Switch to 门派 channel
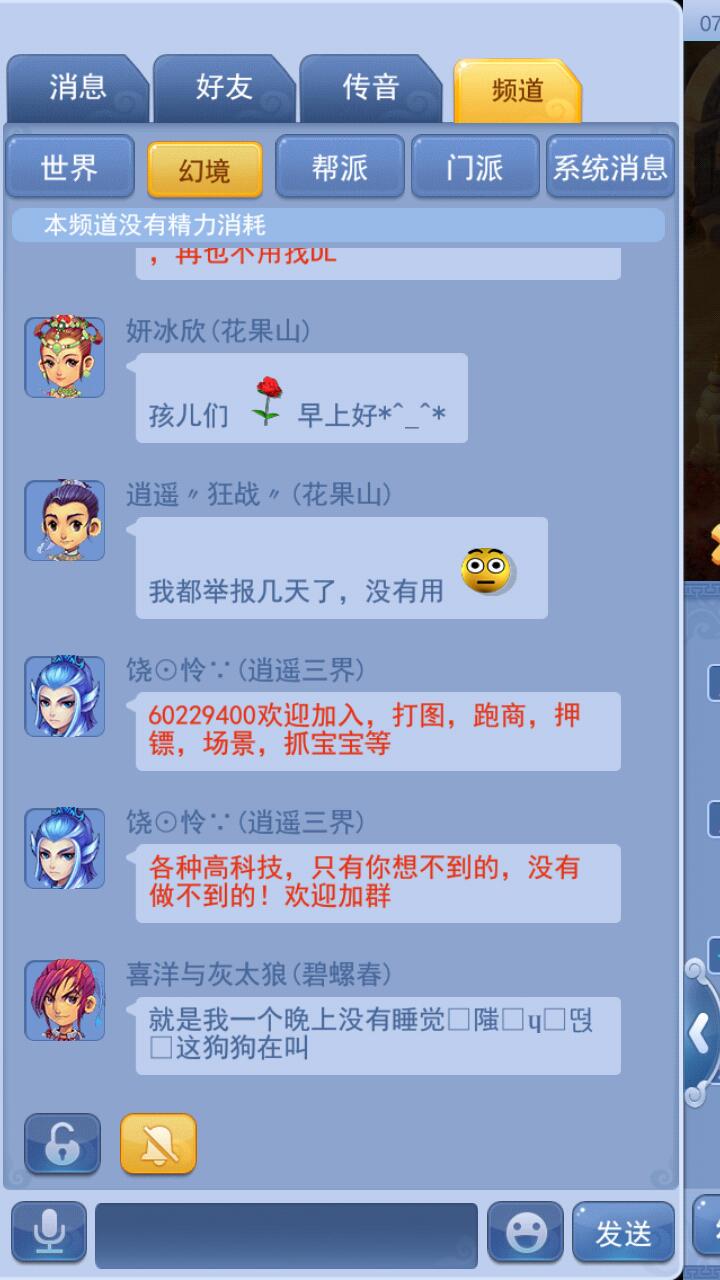 pos(475,167)
